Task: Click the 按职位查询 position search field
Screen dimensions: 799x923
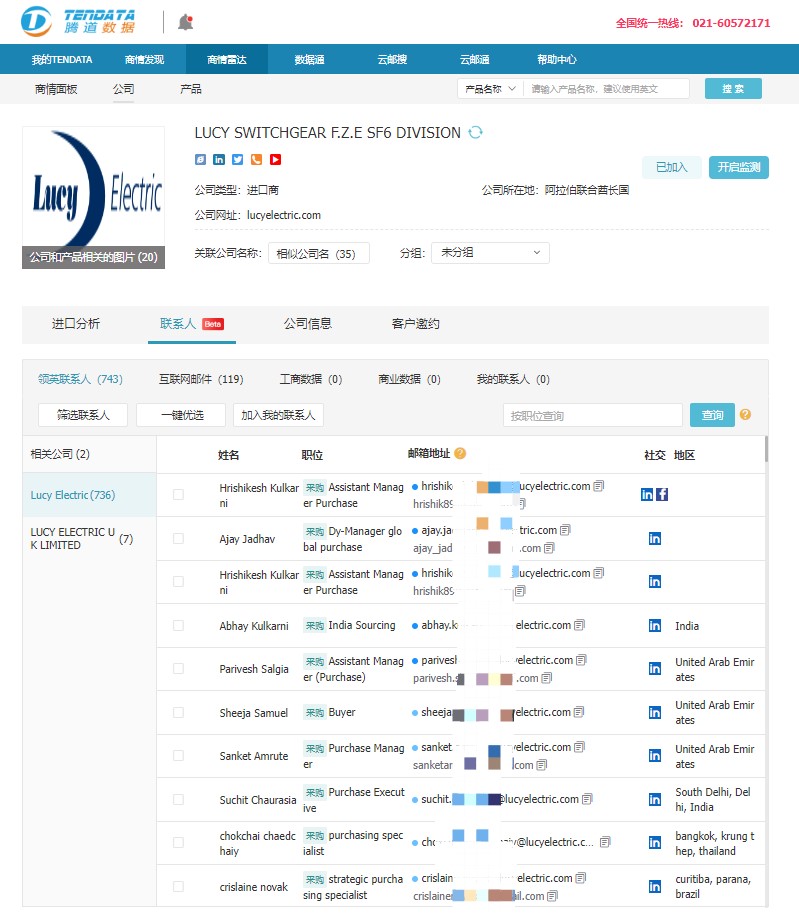Action: [593, 416]
